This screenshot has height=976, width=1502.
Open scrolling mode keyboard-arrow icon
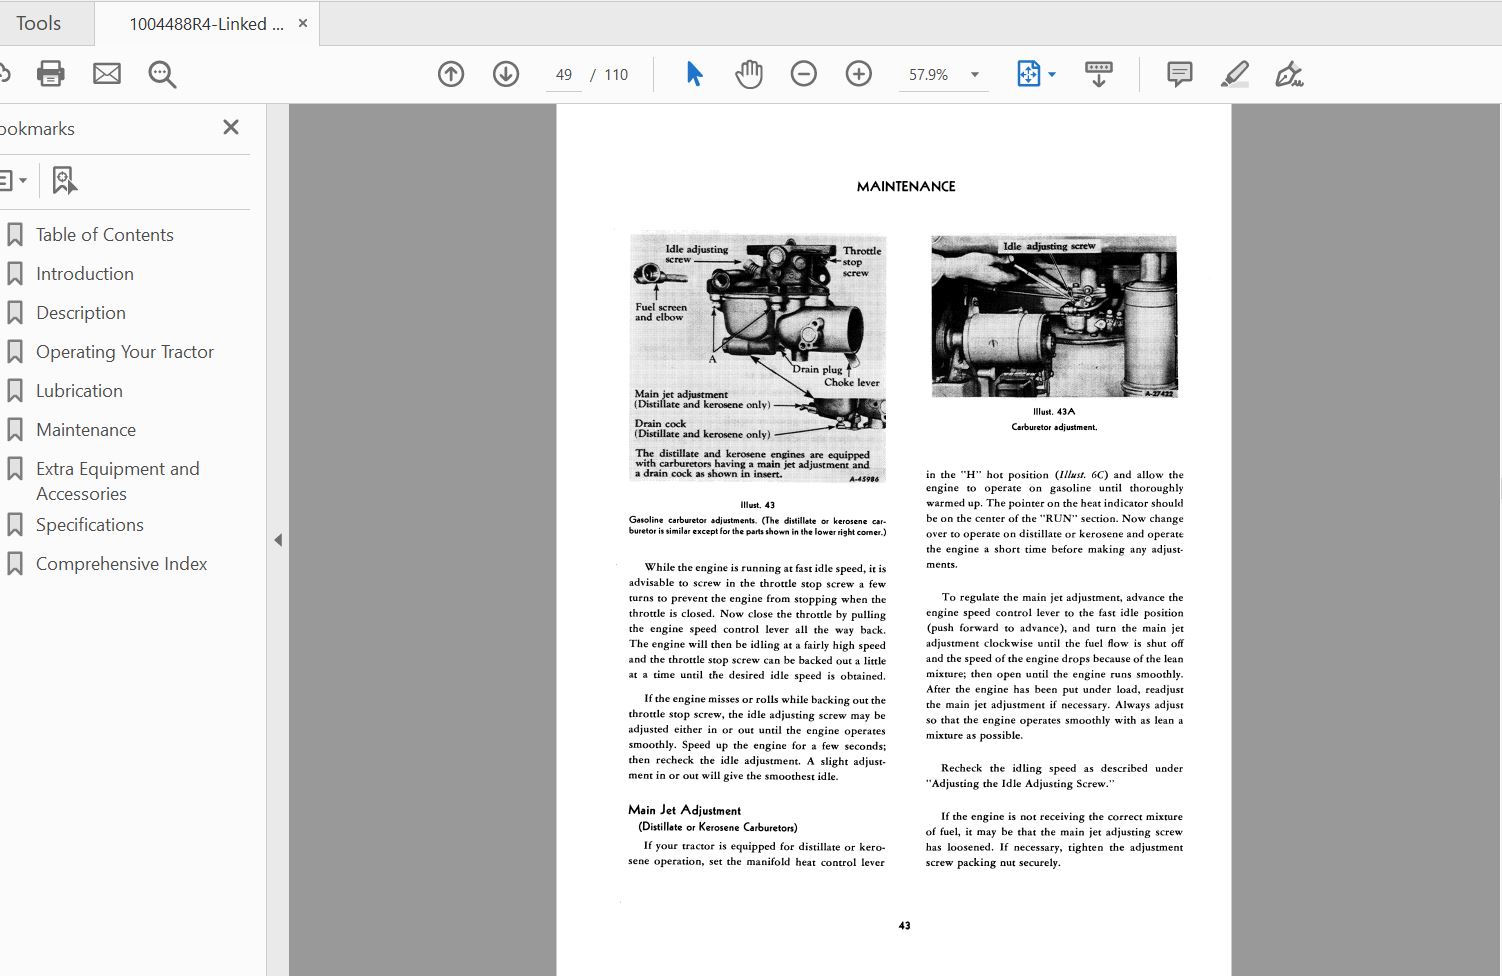1098,74
